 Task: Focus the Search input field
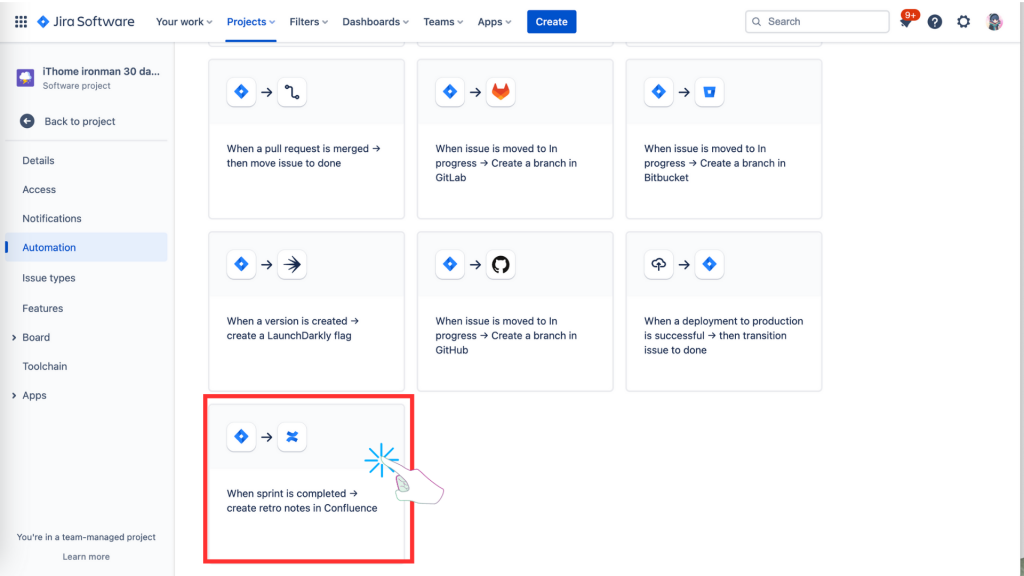pyautogui.click(x=817, y=22)
